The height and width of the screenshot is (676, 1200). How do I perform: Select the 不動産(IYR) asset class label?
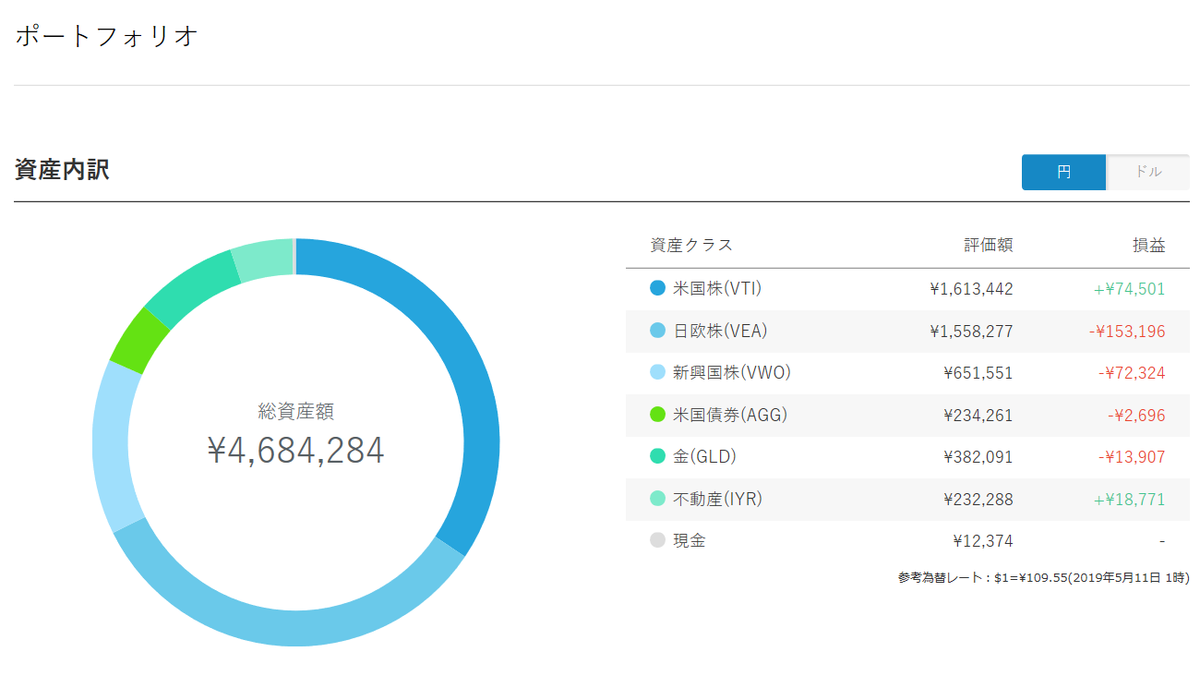tap(717, 499)
